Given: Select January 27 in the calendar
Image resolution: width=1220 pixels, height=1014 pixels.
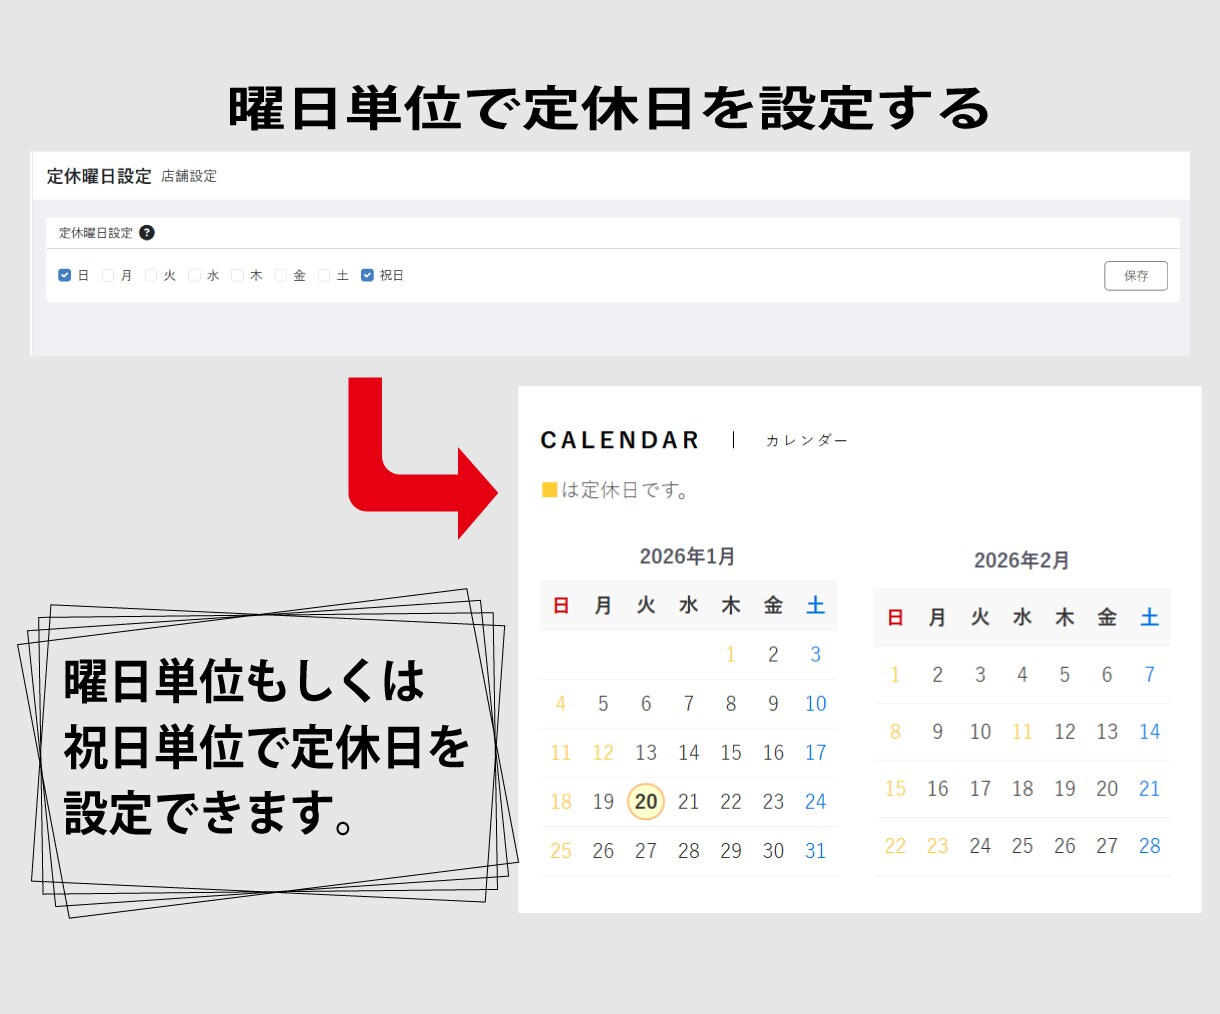Looking at the screenshot, I should 646,851.
